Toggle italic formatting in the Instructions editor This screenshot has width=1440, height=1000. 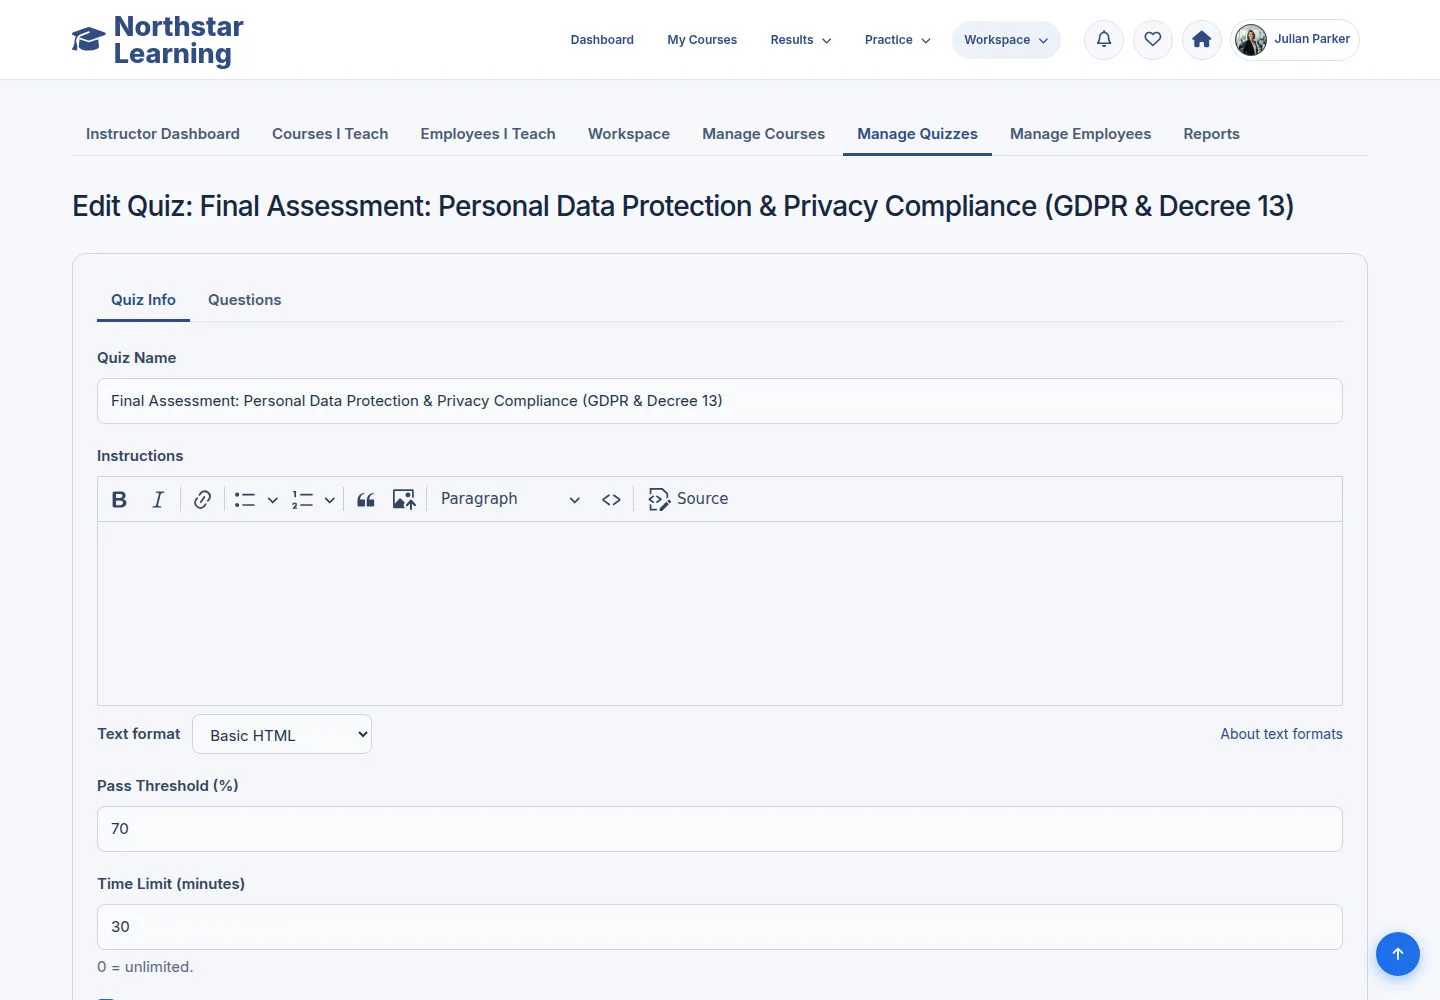point(158,499)
